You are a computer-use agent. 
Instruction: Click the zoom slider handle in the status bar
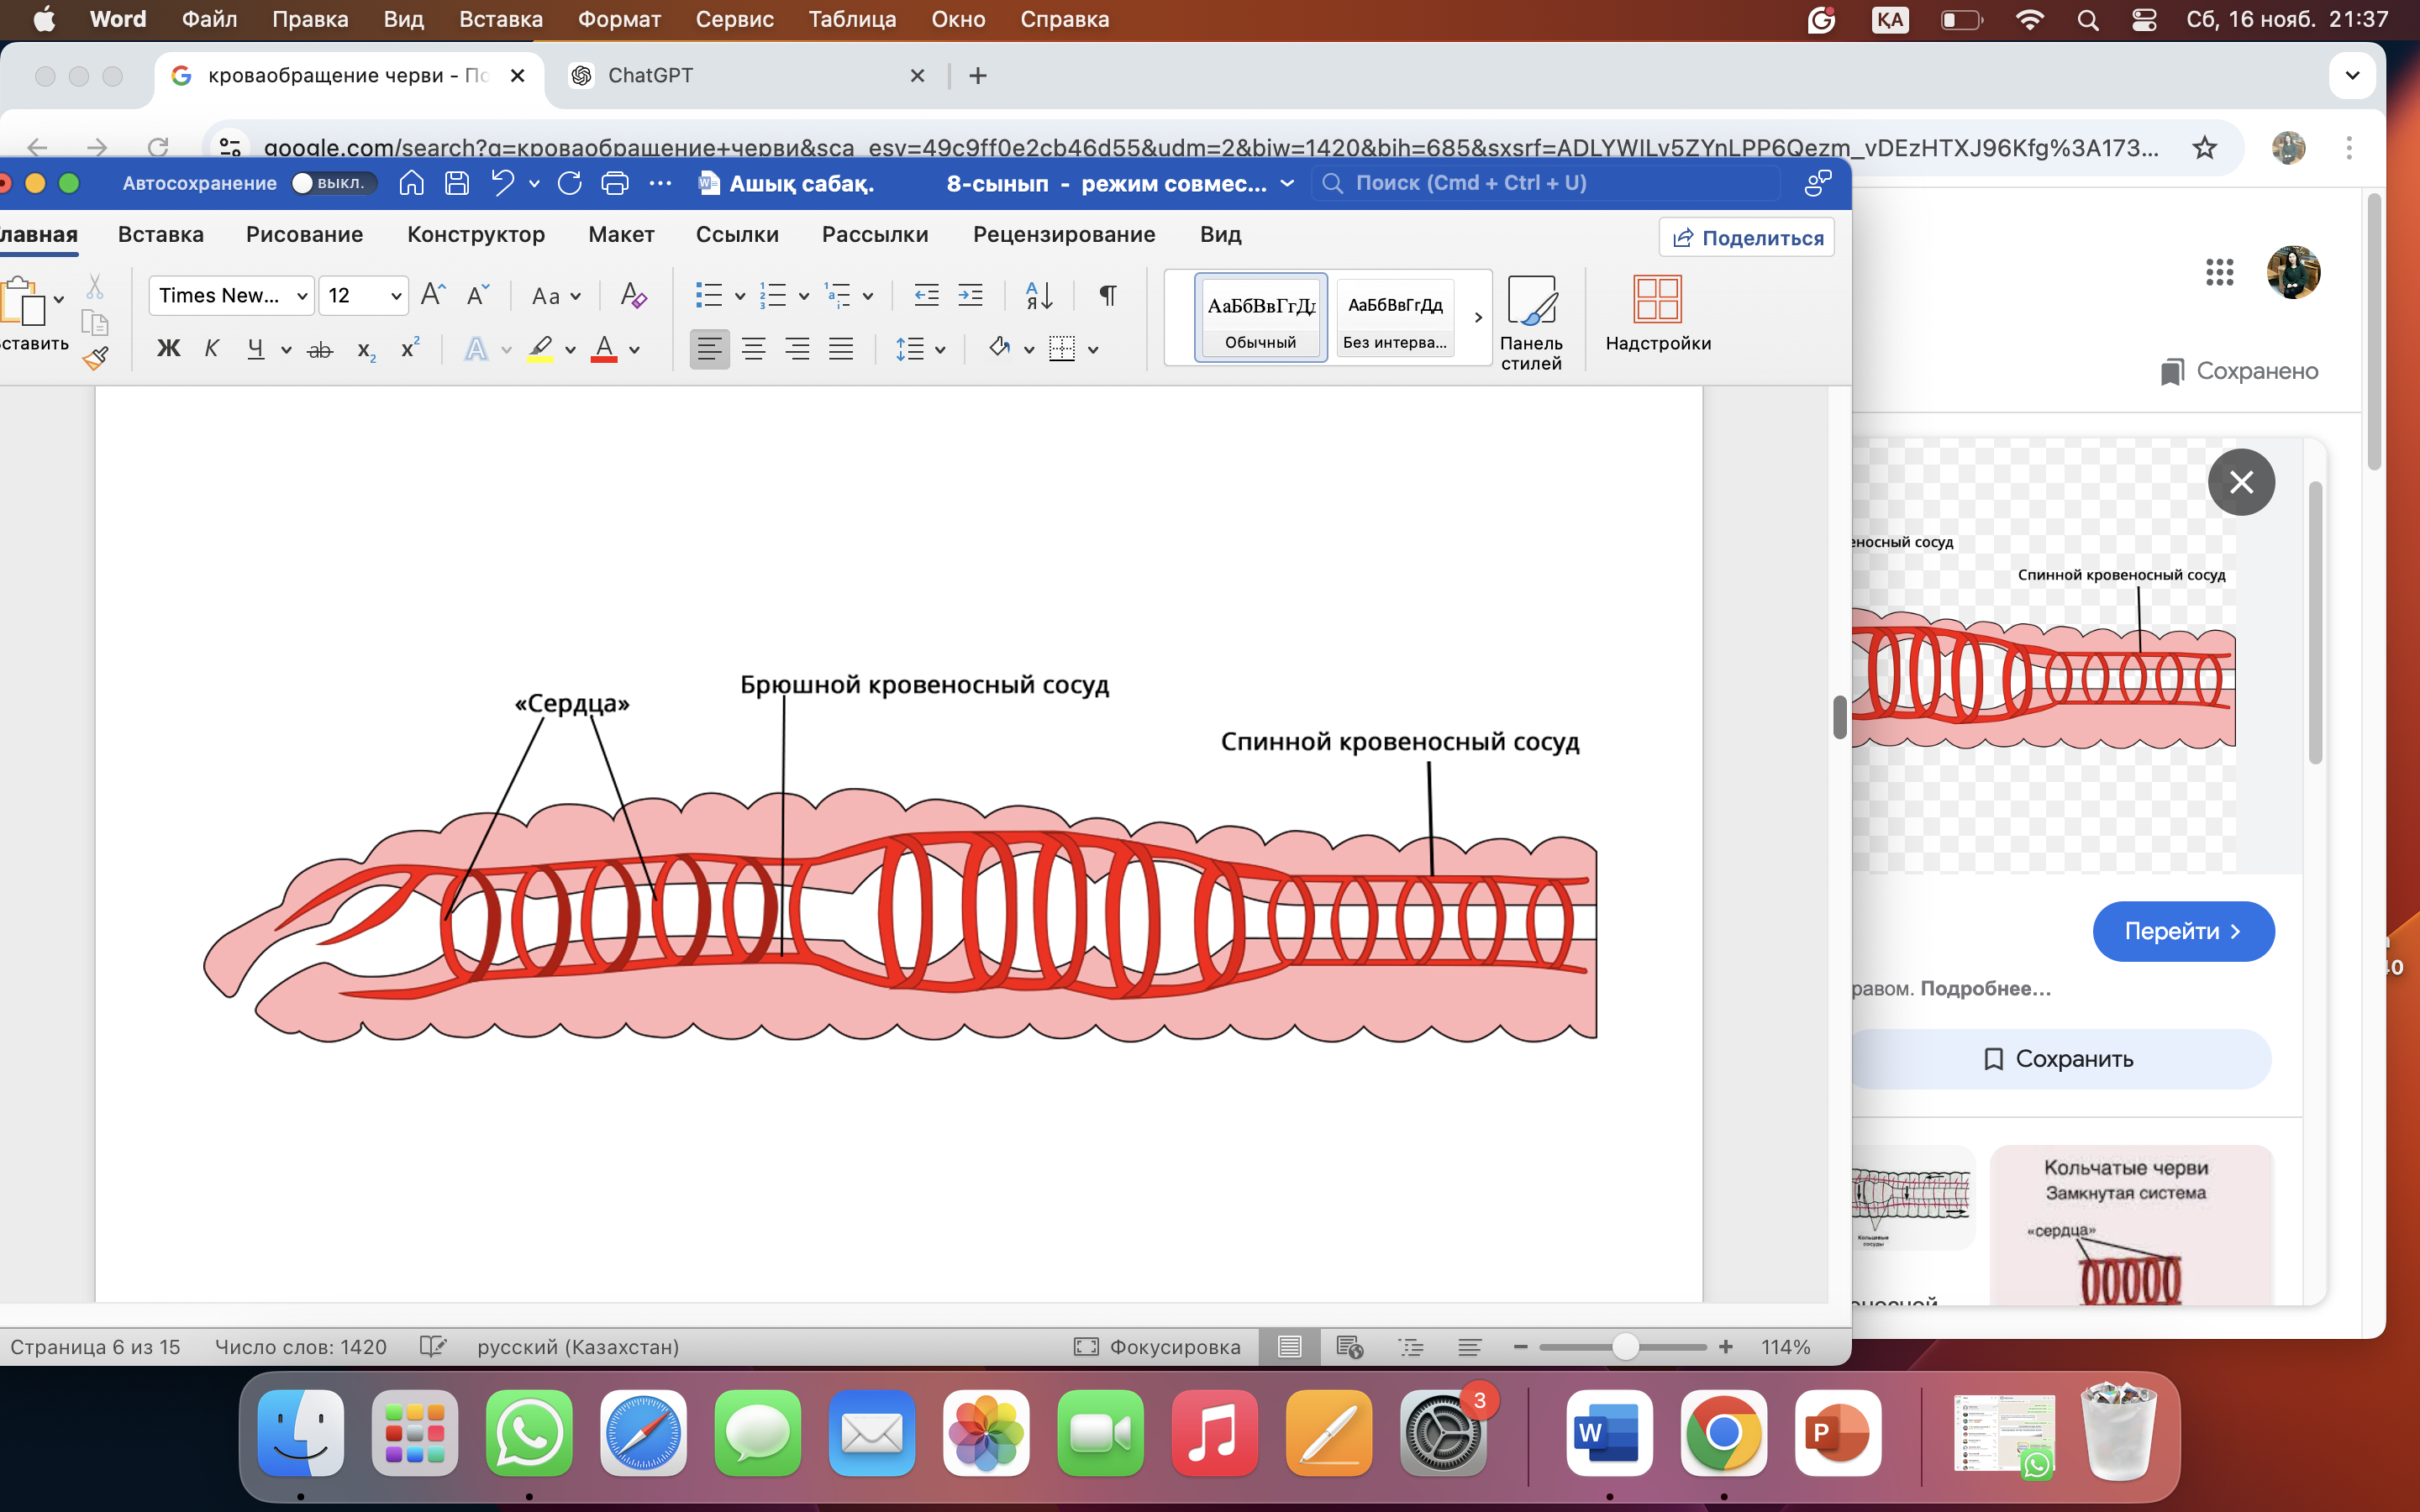tap(1625, 1347)
